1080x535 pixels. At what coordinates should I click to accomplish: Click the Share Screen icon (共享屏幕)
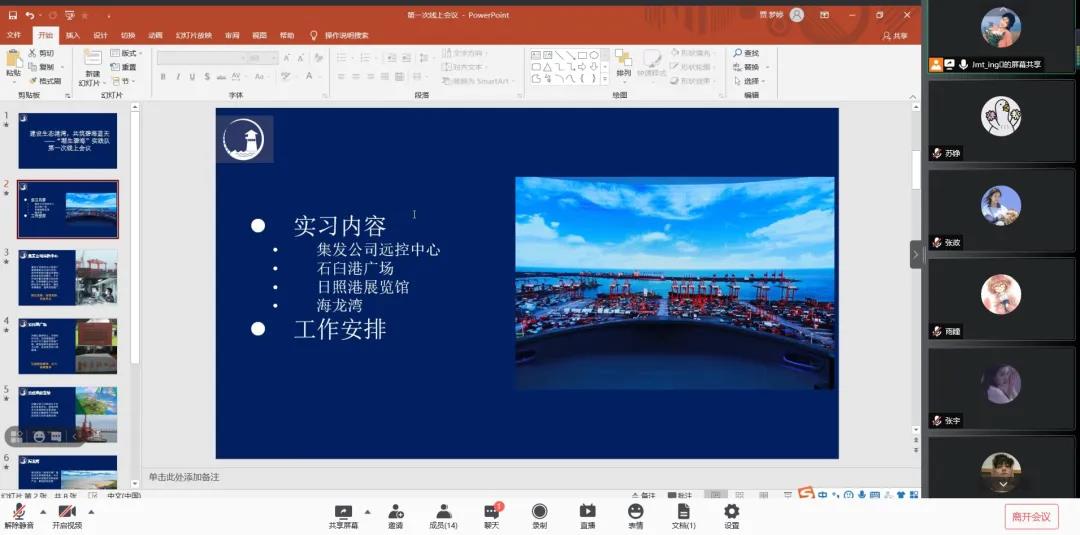coord(343,513)
